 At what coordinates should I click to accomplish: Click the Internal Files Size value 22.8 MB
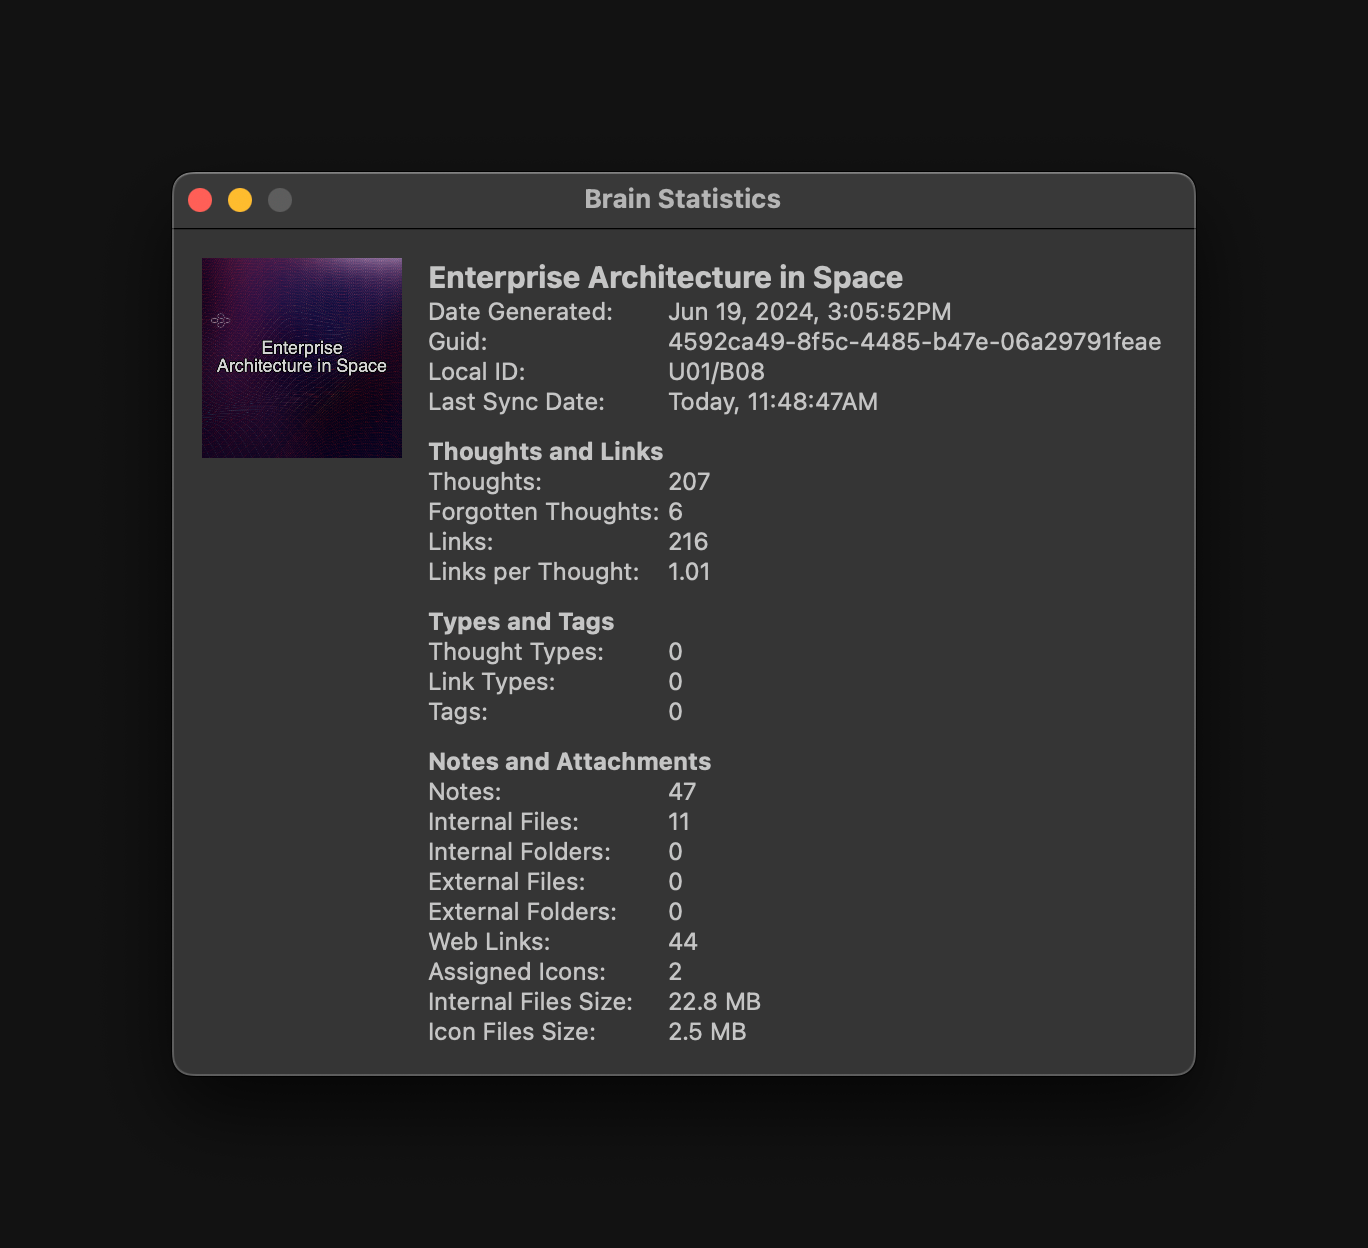click(714, 1002)
